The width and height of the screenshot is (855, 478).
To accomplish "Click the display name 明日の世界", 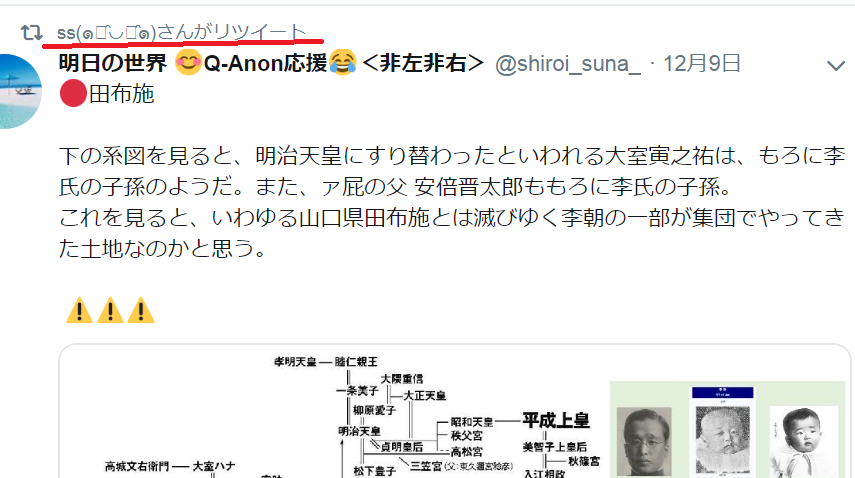I will coord(113,63).
